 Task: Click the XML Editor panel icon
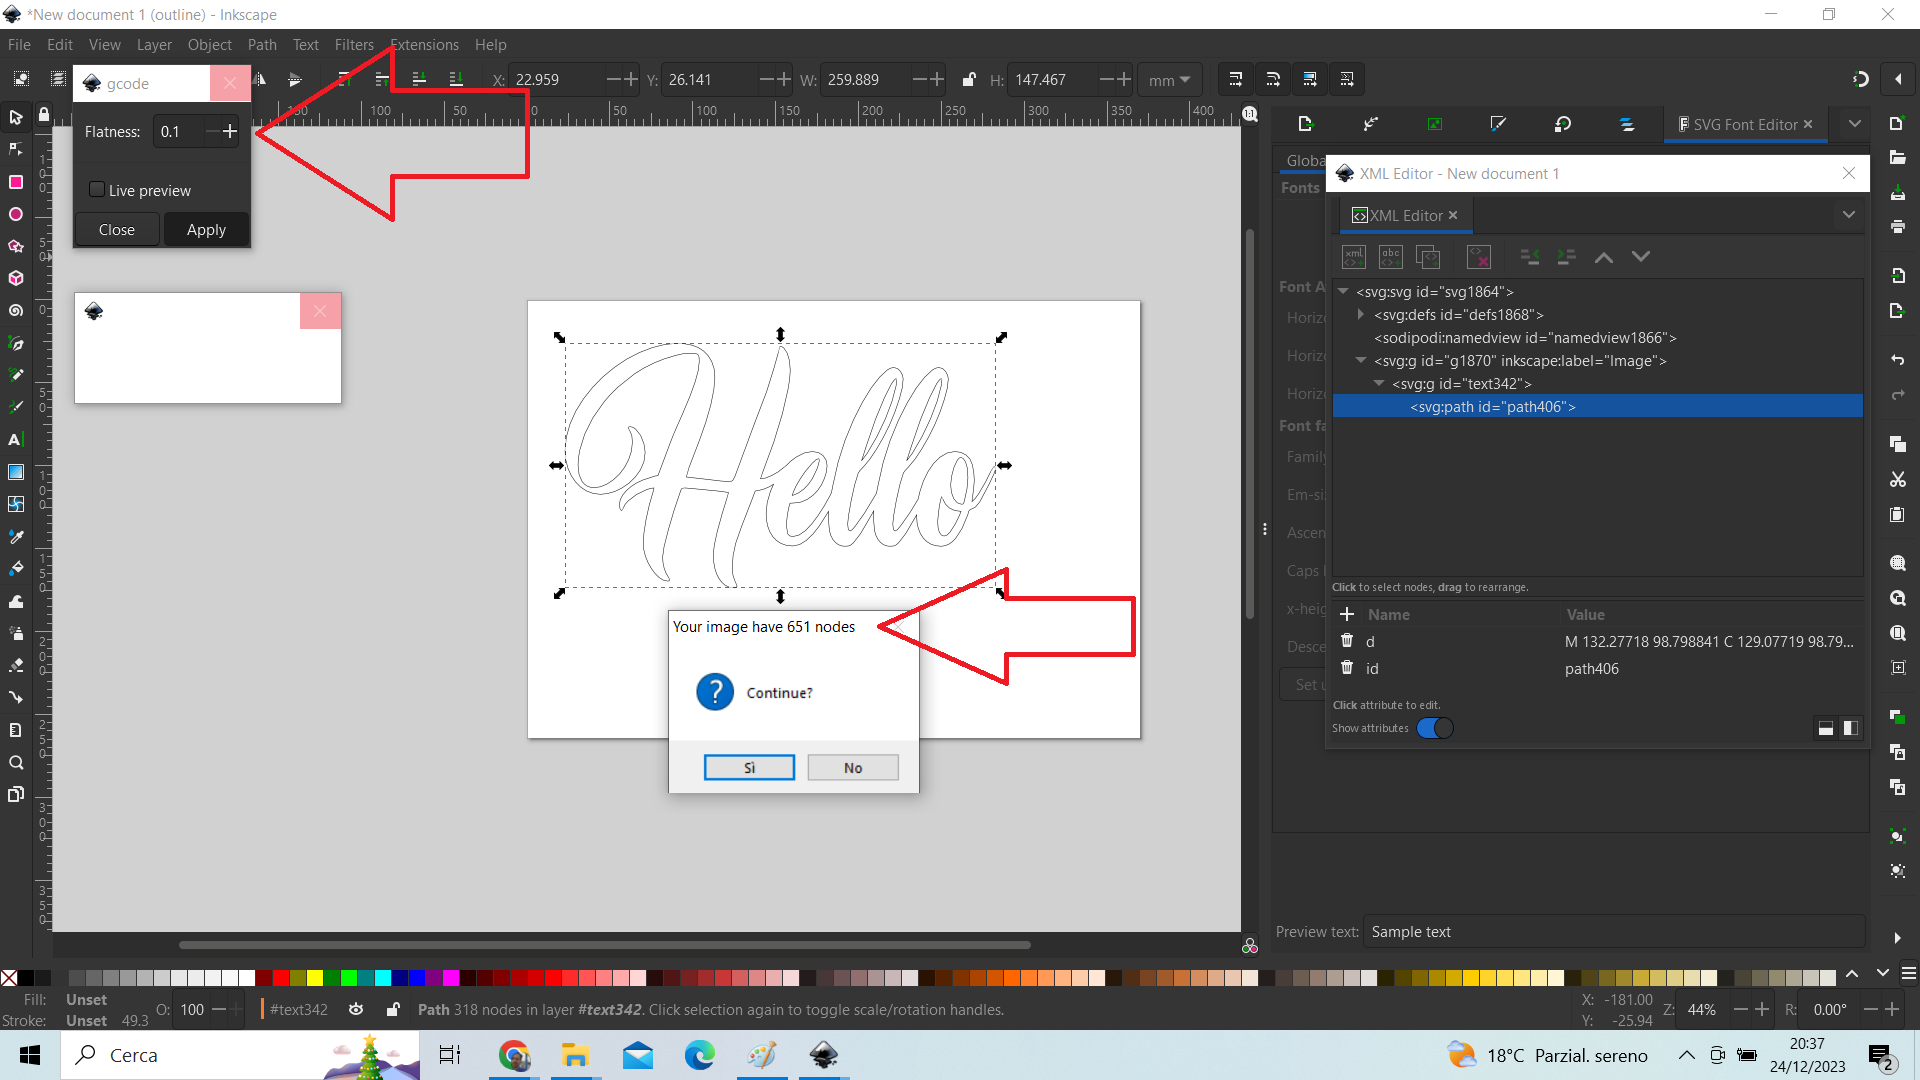[x=1357, y=215]
